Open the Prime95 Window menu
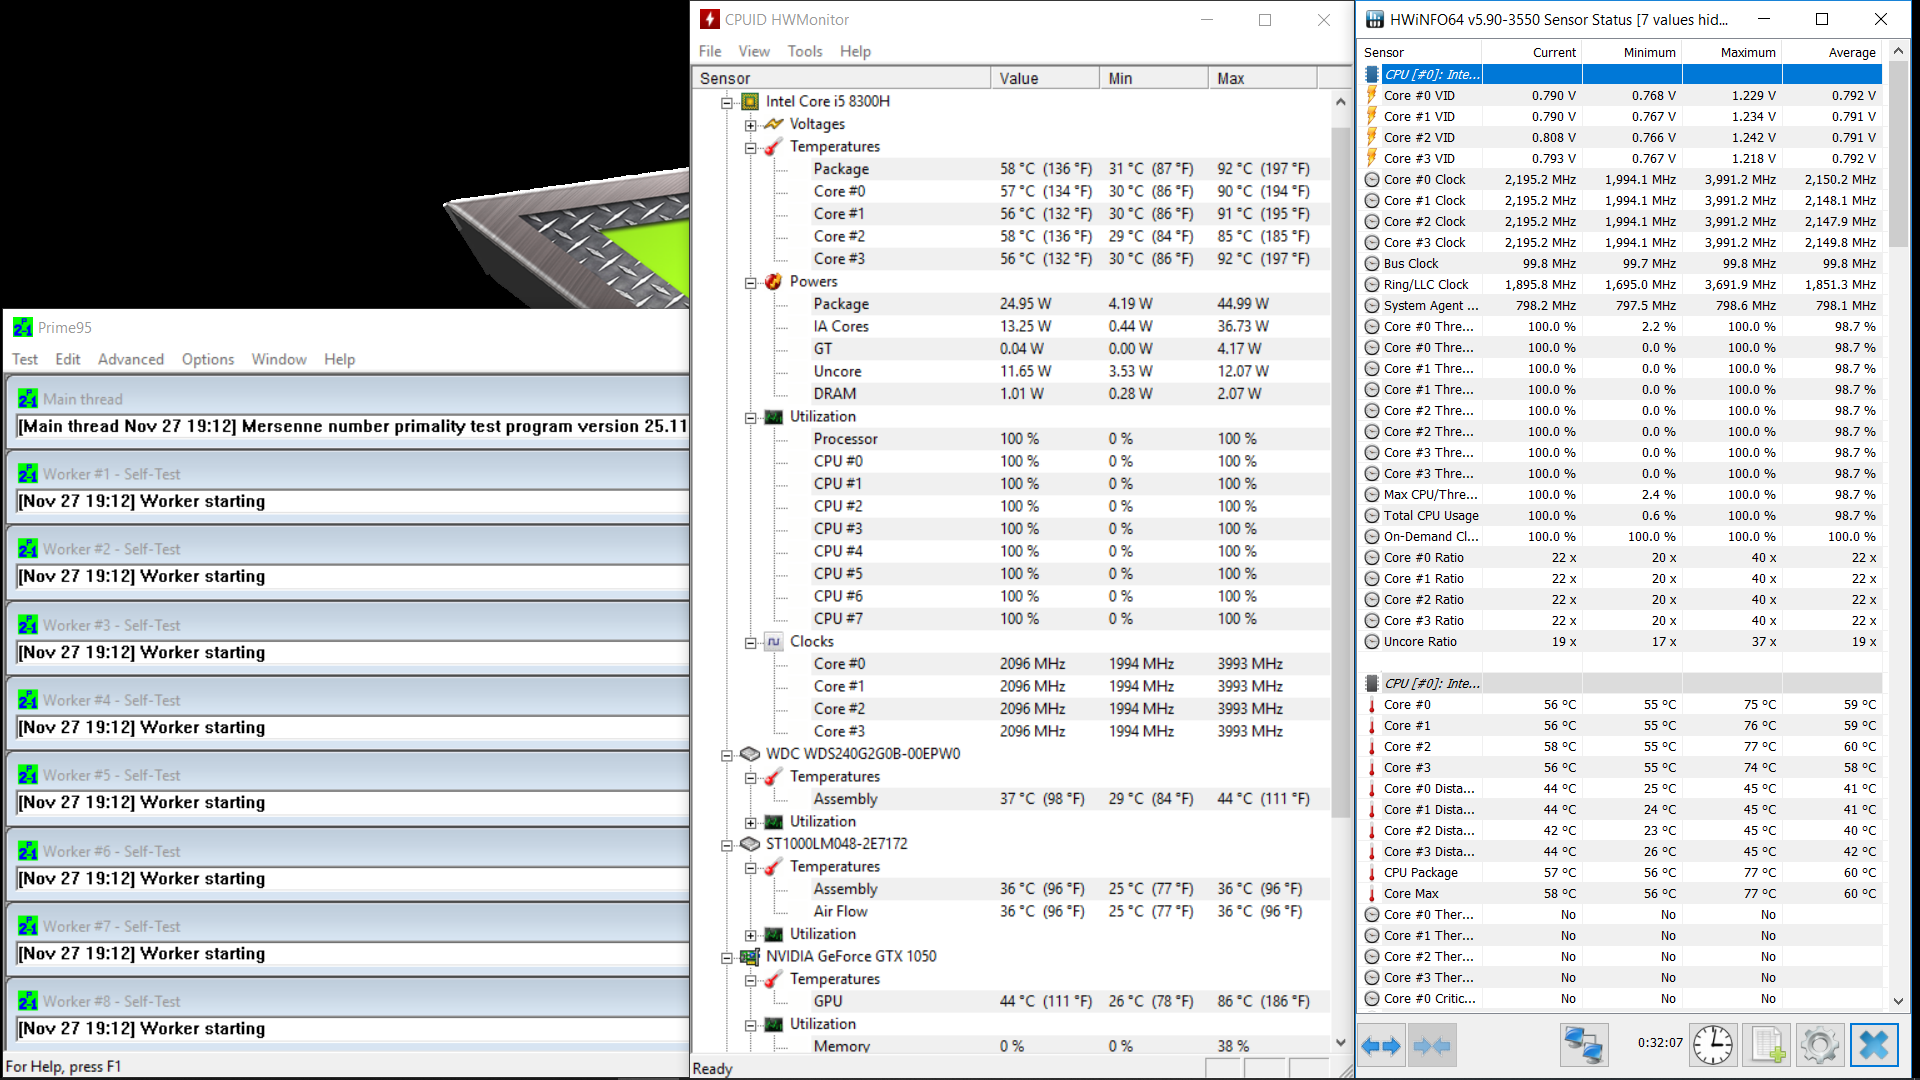Viewport: 1920px width, 1080px height. (279, 359)
